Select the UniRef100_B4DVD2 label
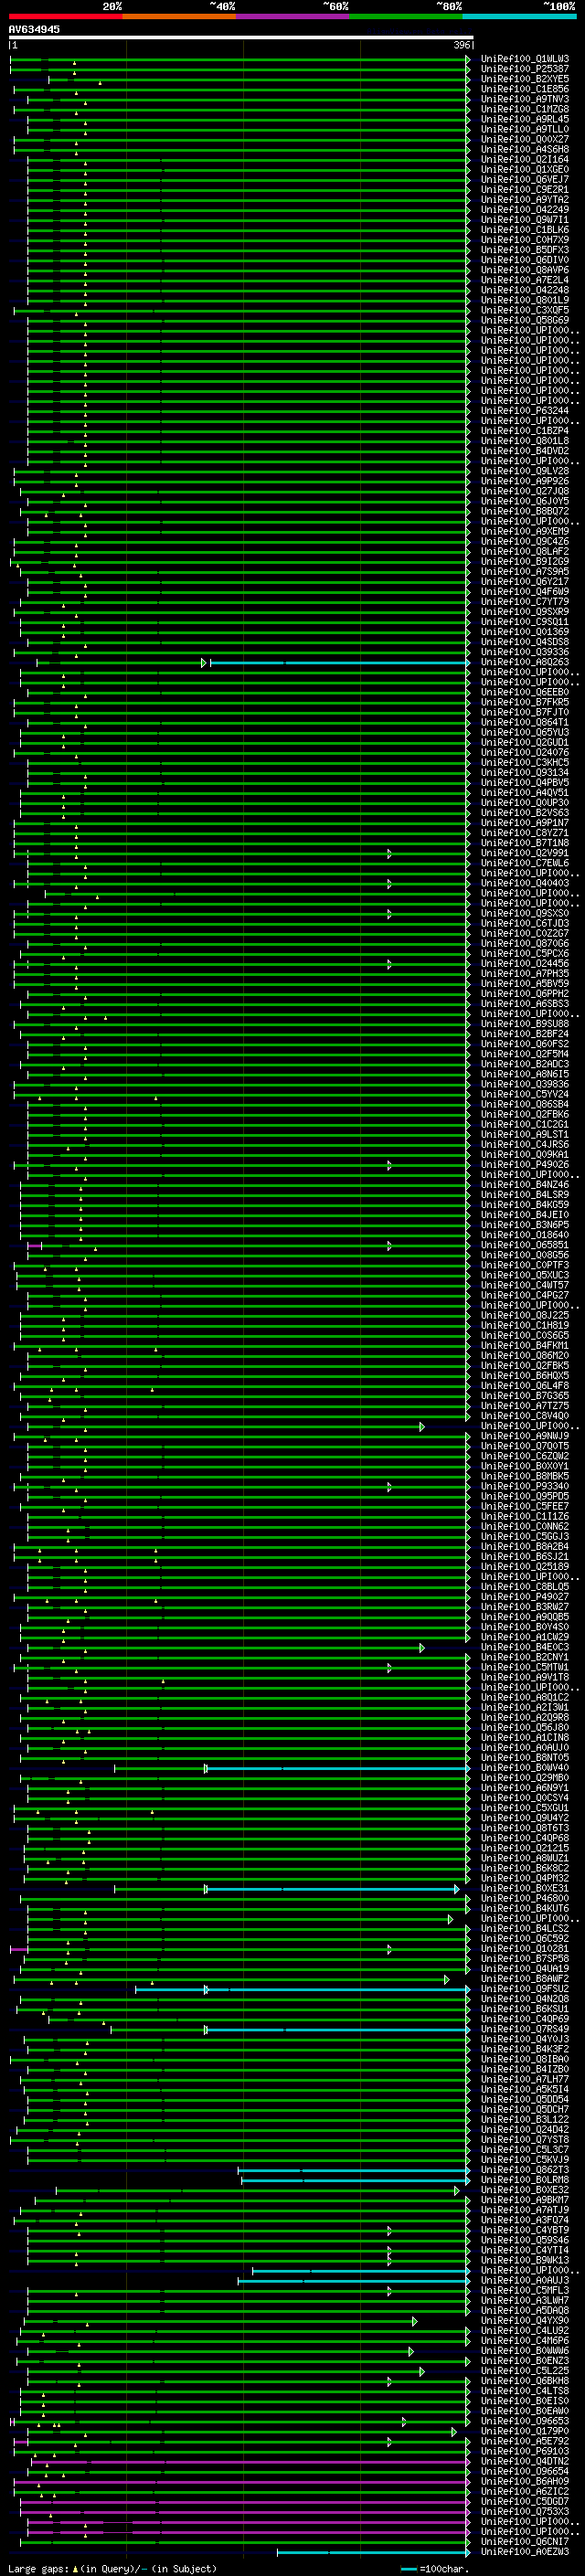 pos(525,451)
